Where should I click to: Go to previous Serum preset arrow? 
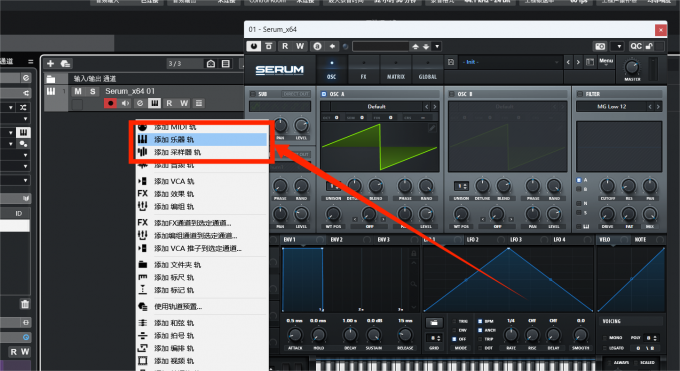[568, 62]
